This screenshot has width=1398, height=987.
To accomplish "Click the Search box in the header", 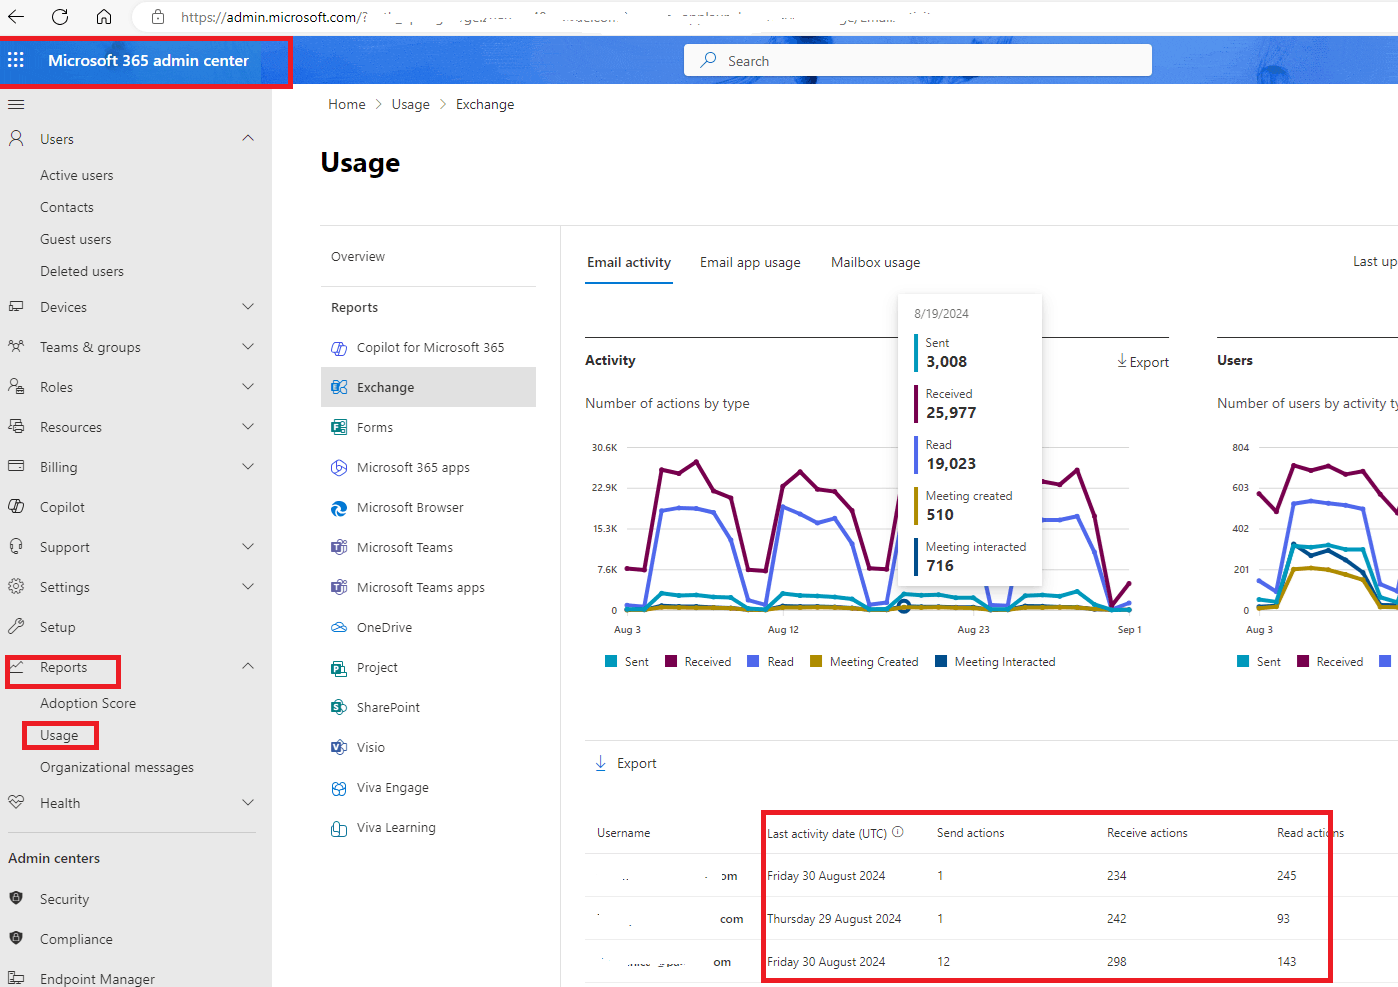I will [918, 60].
